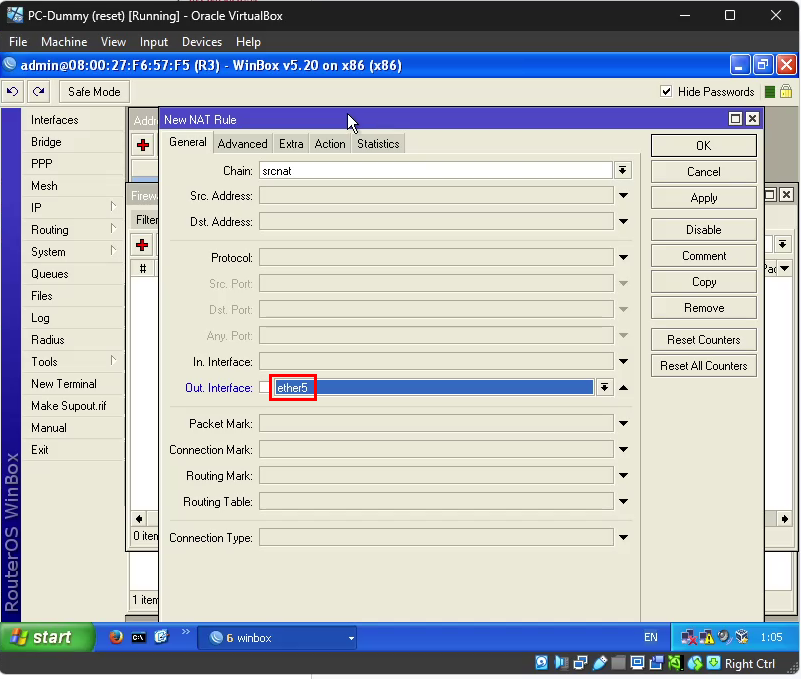801x679 pixels.
Task: Click the Cancel button
Action: click(703, 172)
